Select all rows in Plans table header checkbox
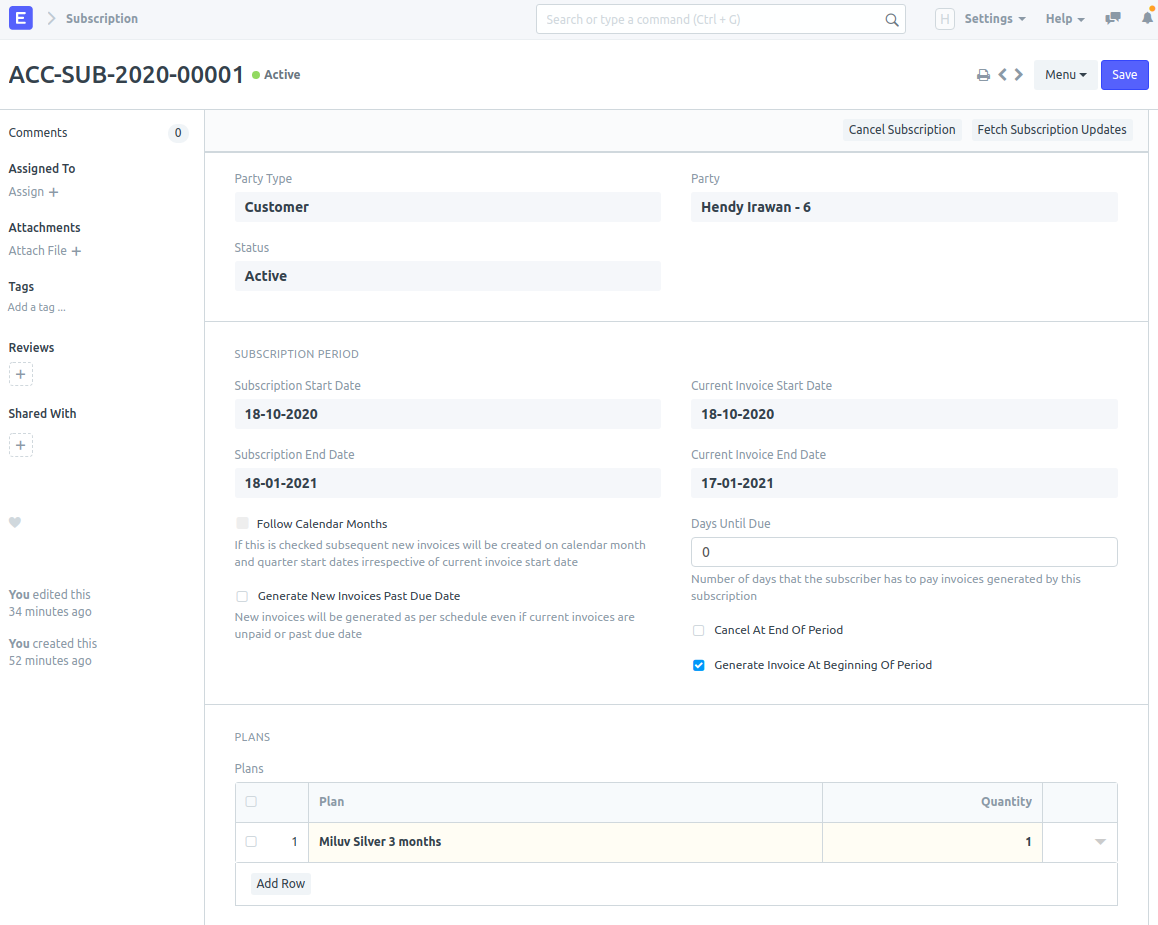 251,802
